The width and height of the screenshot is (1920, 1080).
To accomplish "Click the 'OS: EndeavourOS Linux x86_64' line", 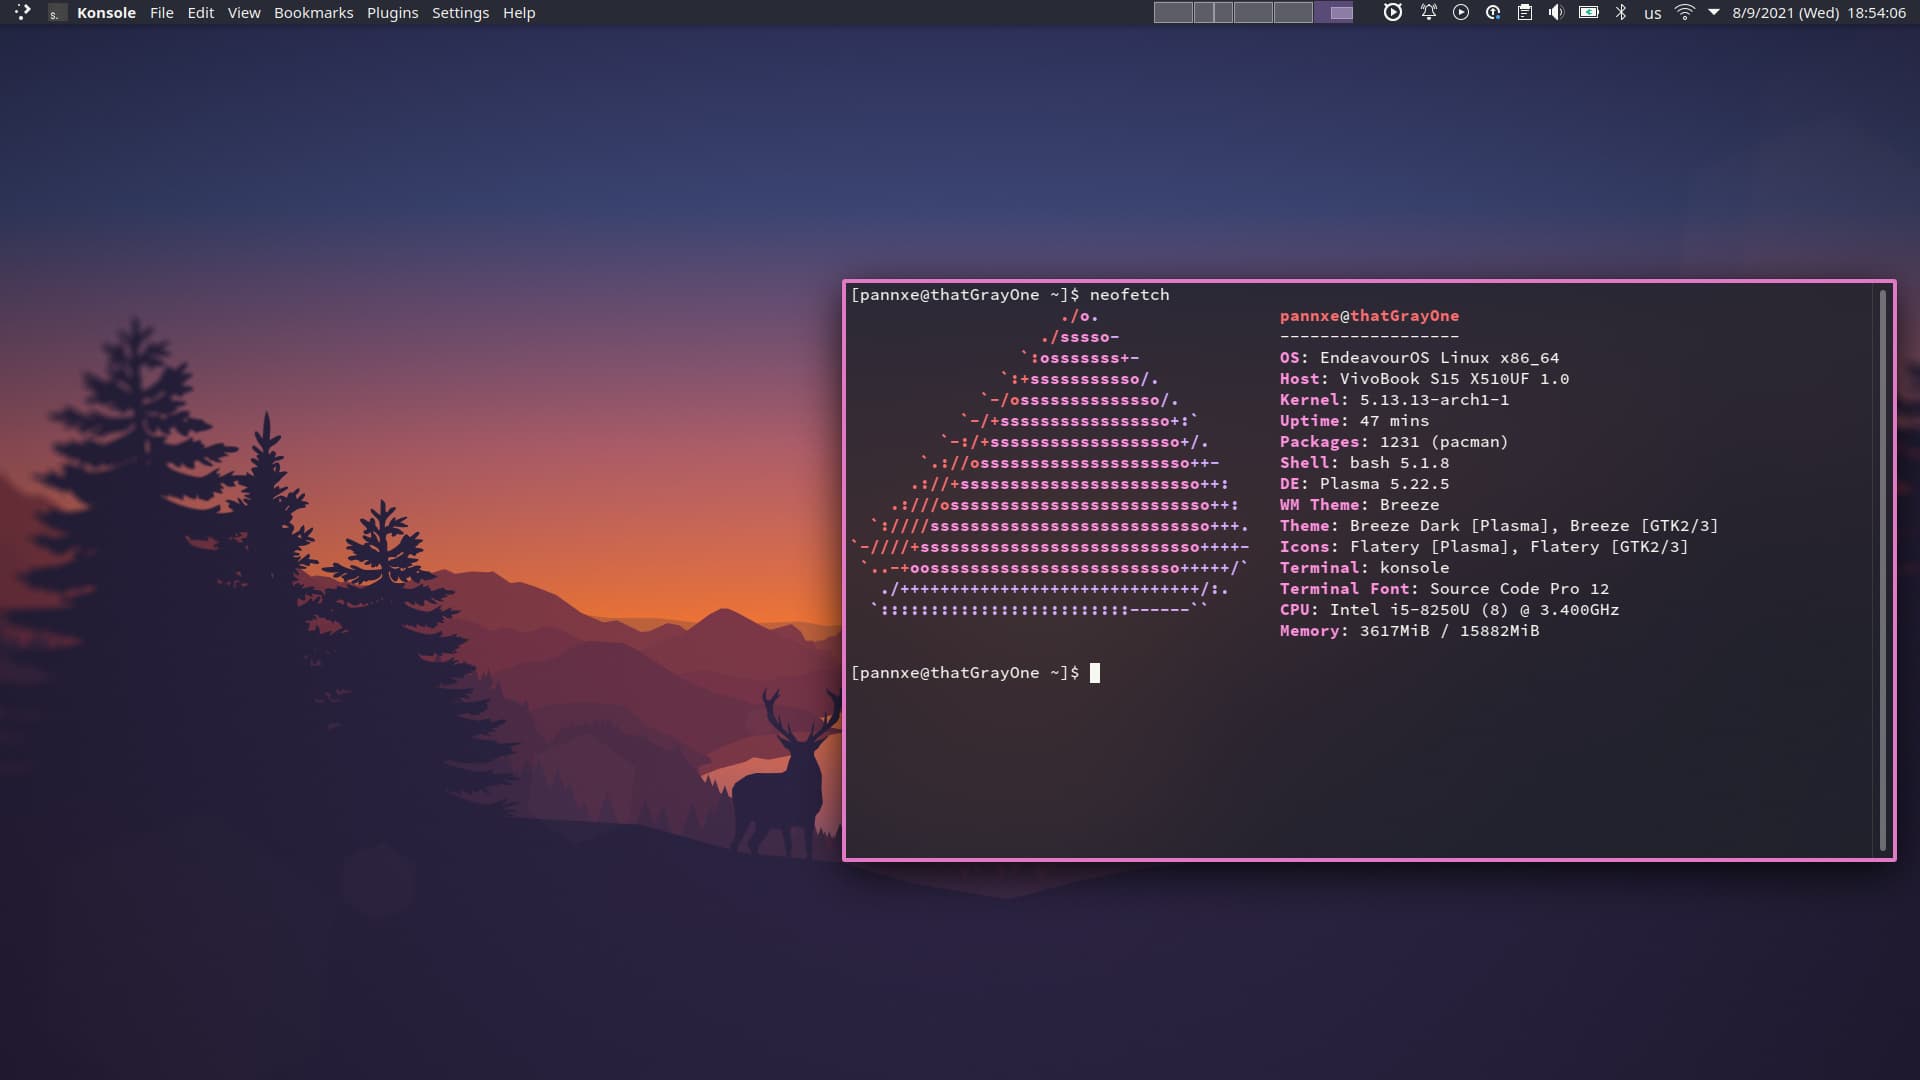I will pyautogui.click(x=1419, y=358).
